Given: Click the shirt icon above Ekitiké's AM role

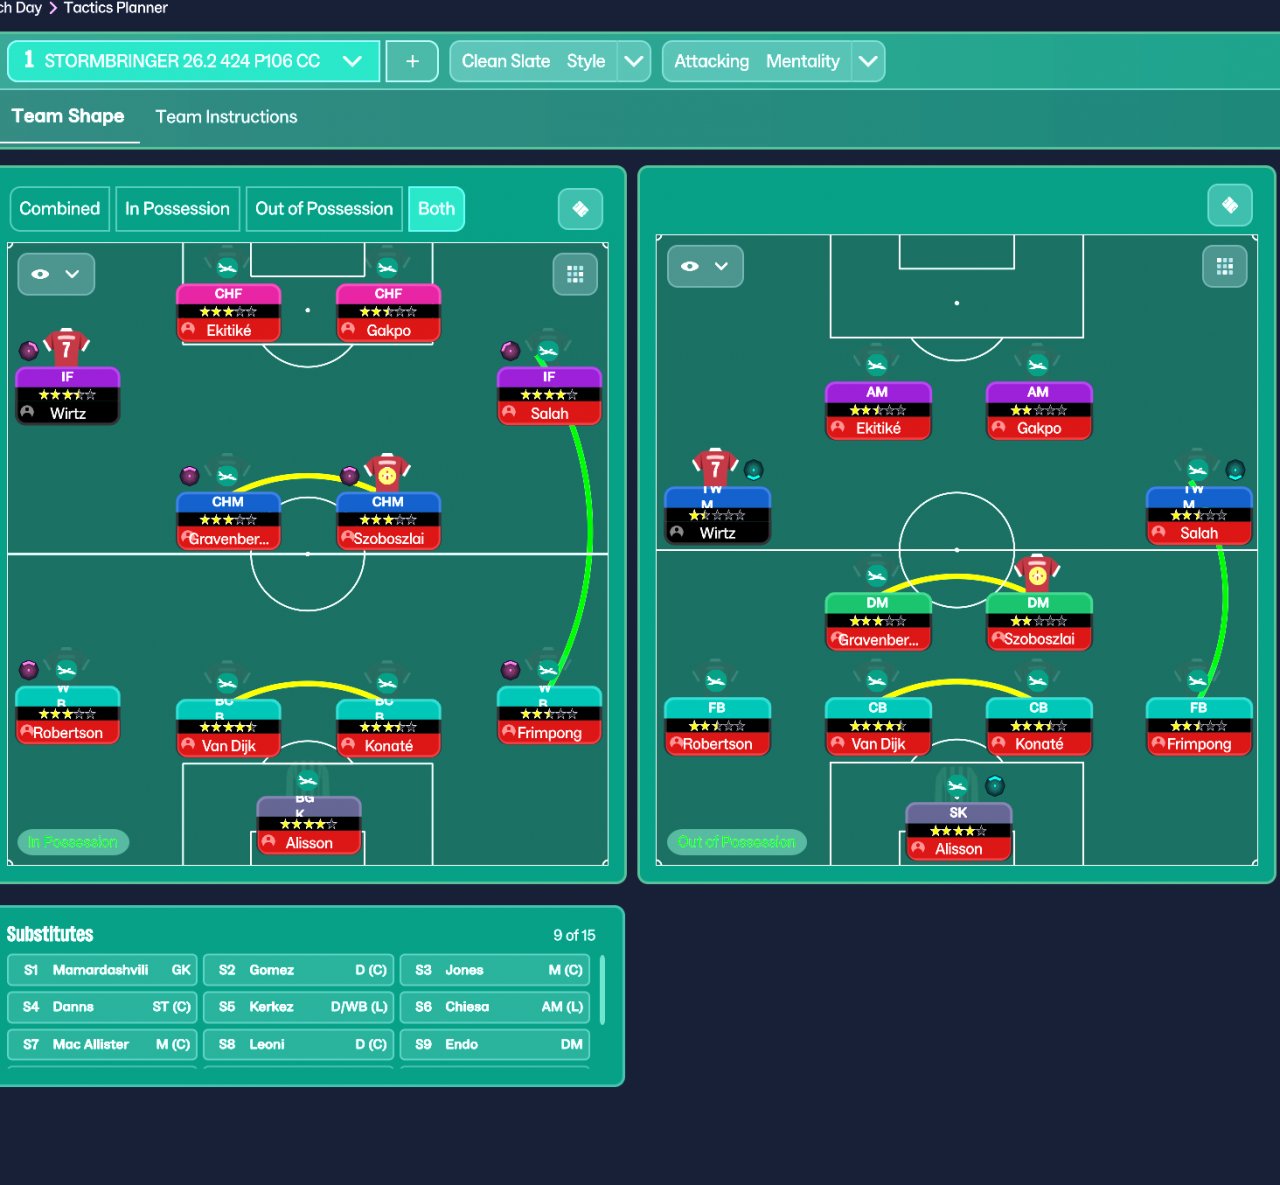Looking at the screenshot, I should tap(877, 364).
